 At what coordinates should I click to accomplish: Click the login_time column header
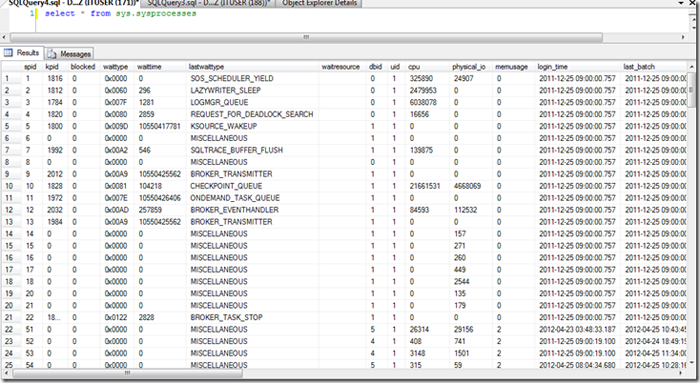(578, 67)
